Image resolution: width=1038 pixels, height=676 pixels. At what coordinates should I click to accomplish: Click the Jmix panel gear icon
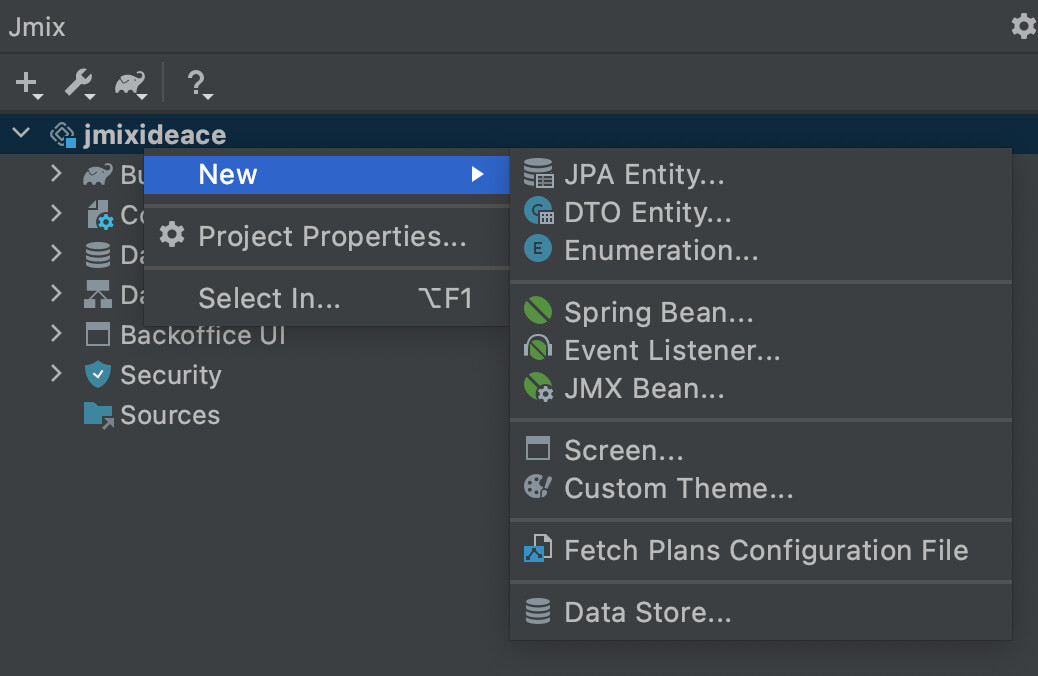click(1023, 26)
